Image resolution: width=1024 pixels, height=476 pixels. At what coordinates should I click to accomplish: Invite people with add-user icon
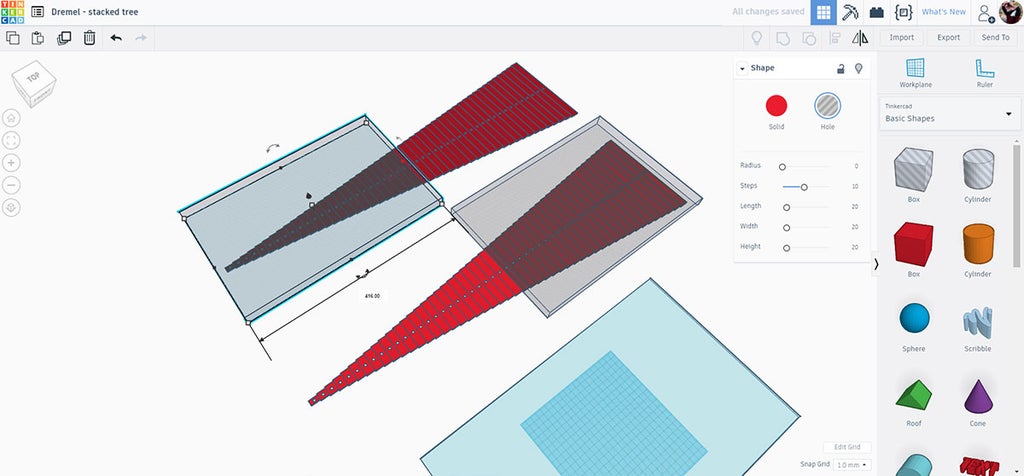pos(985,12)
